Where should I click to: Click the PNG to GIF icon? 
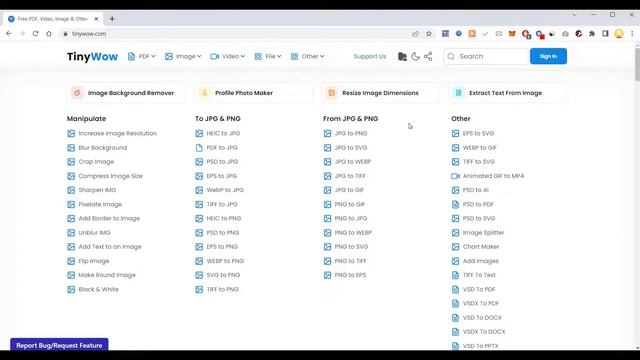327,204
